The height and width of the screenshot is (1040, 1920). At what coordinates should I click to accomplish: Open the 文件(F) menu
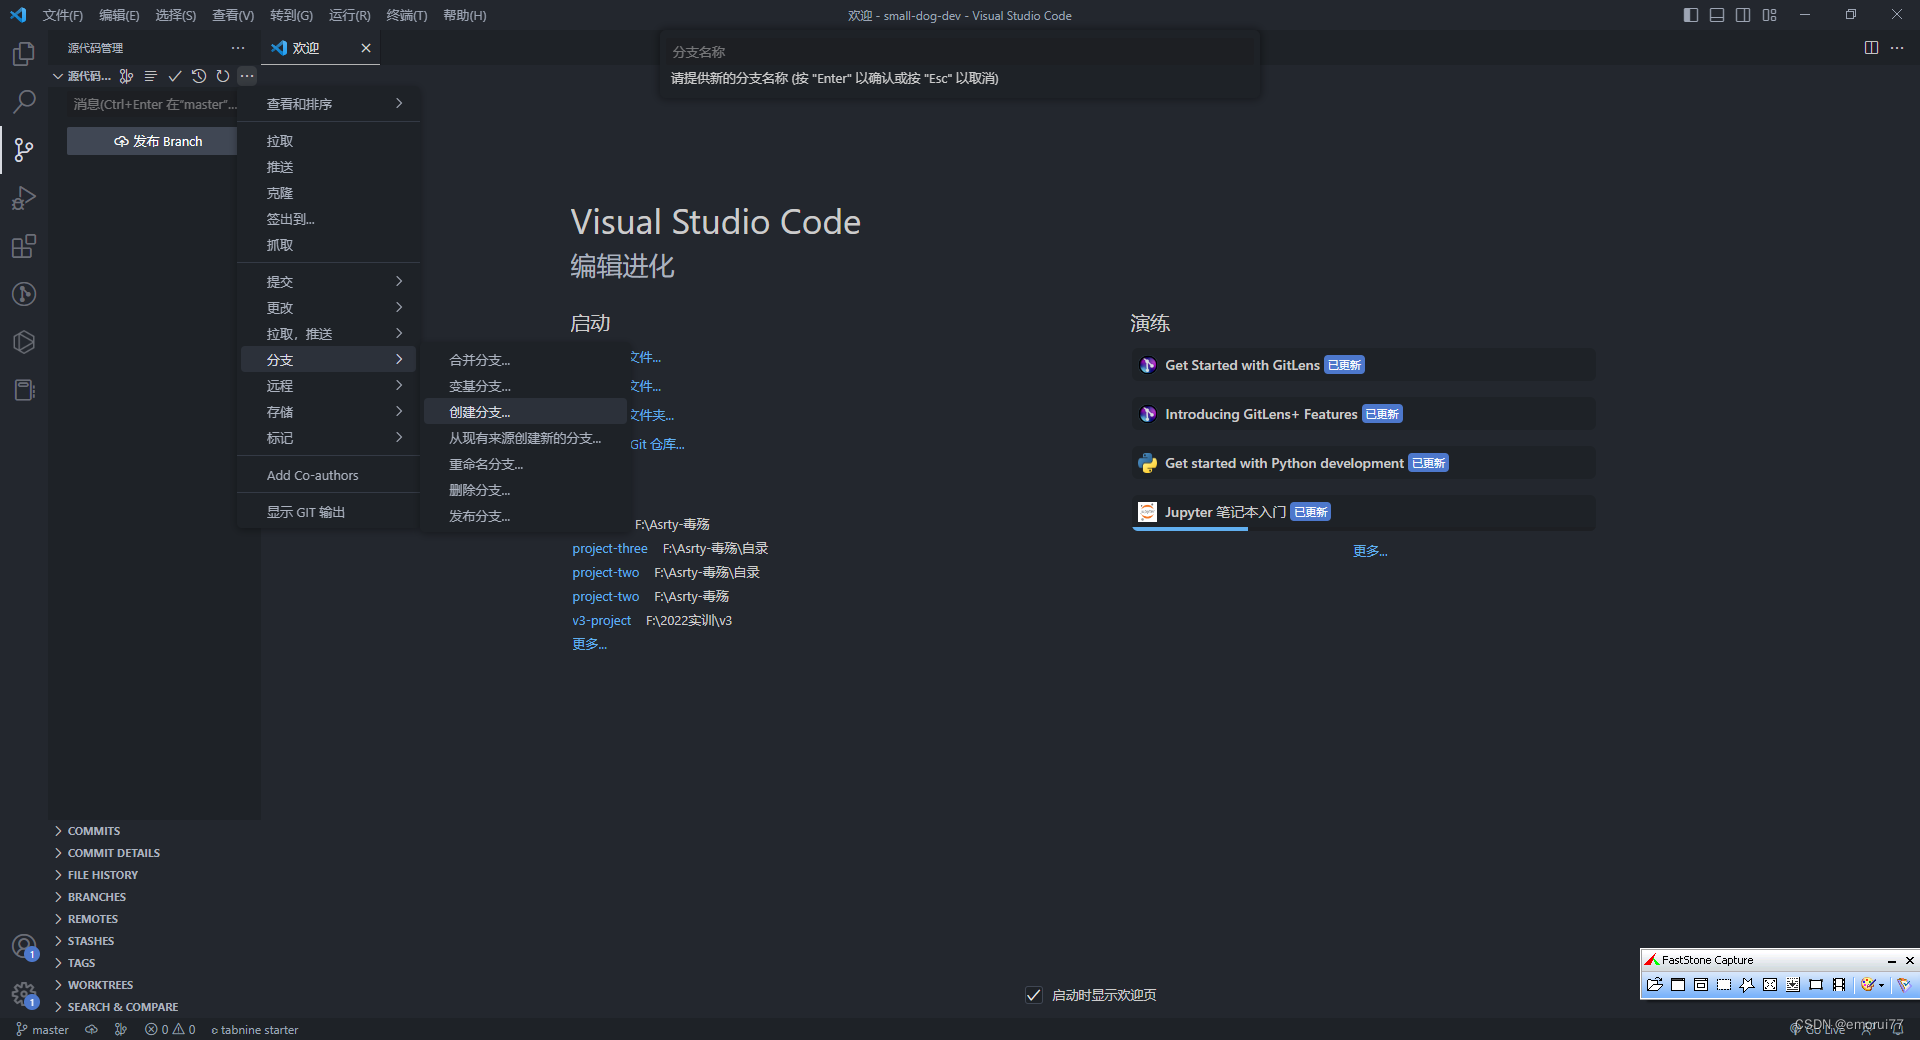click(62, 15)
